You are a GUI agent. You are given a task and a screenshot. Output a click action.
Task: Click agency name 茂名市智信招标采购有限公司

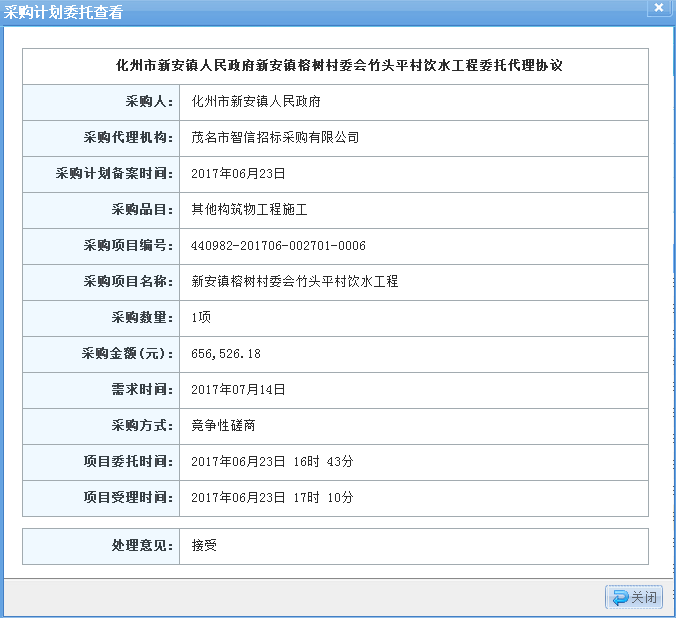pyautogui.click(x=275, y=138)
